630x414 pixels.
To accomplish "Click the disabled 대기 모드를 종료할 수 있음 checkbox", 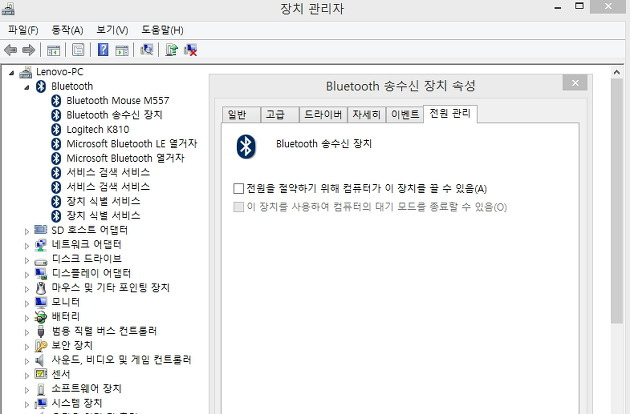I will (238, 207).
